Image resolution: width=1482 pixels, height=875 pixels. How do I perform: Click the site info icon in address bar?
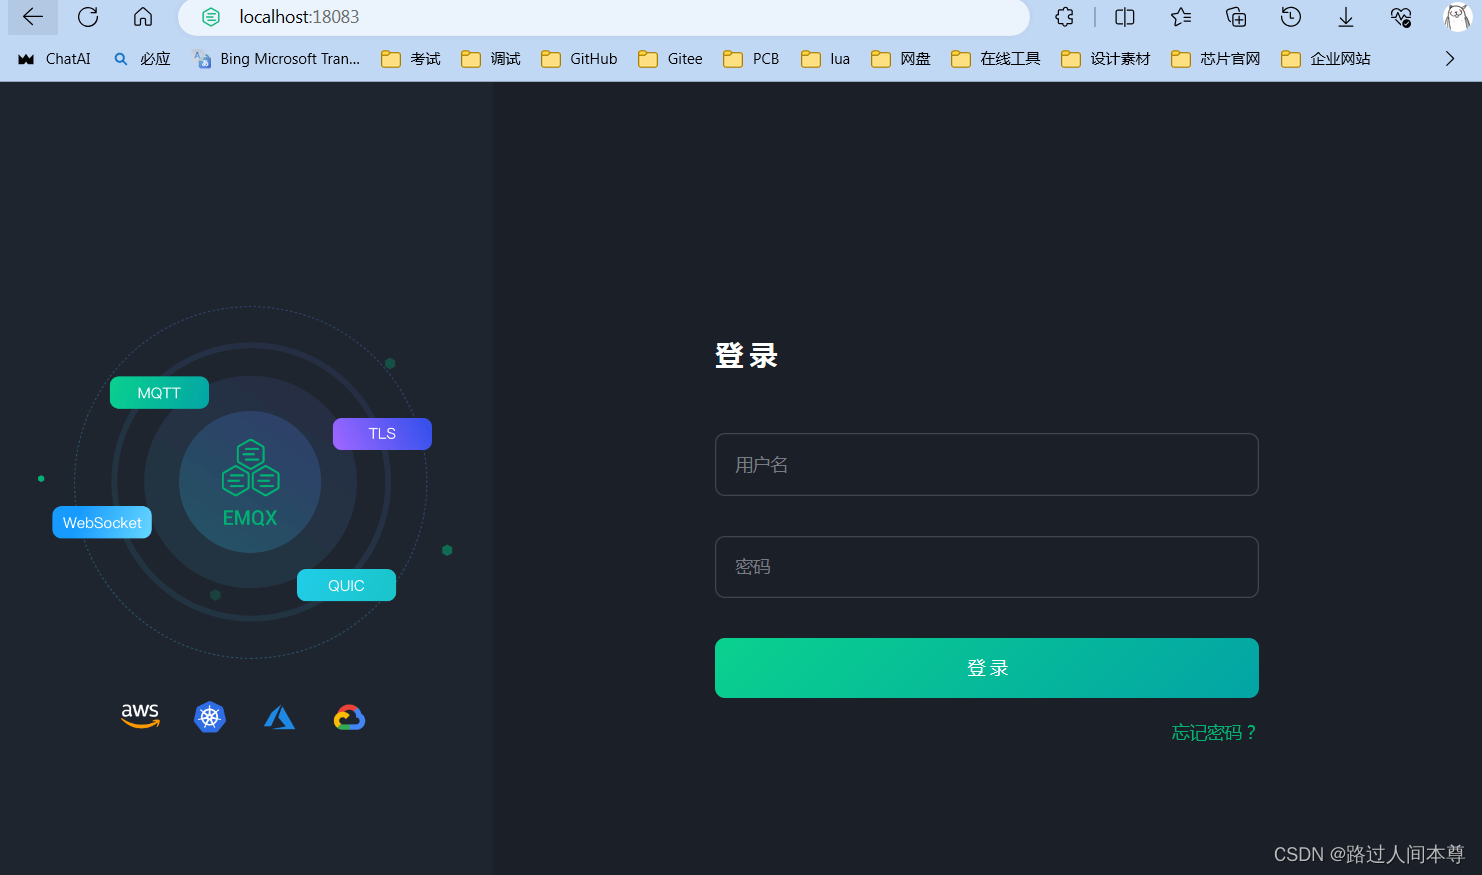point(210,17)
